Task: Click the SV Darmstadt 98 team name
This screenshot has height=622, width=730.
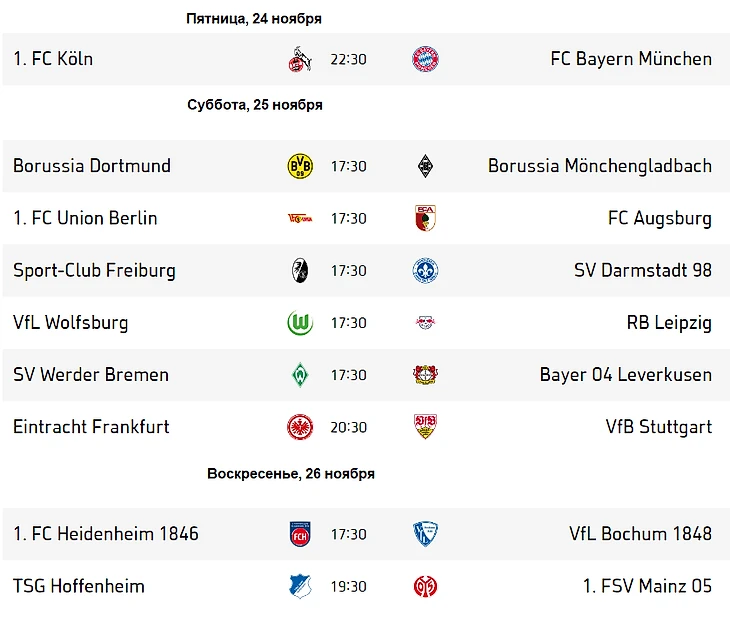Action: [643, 270]
